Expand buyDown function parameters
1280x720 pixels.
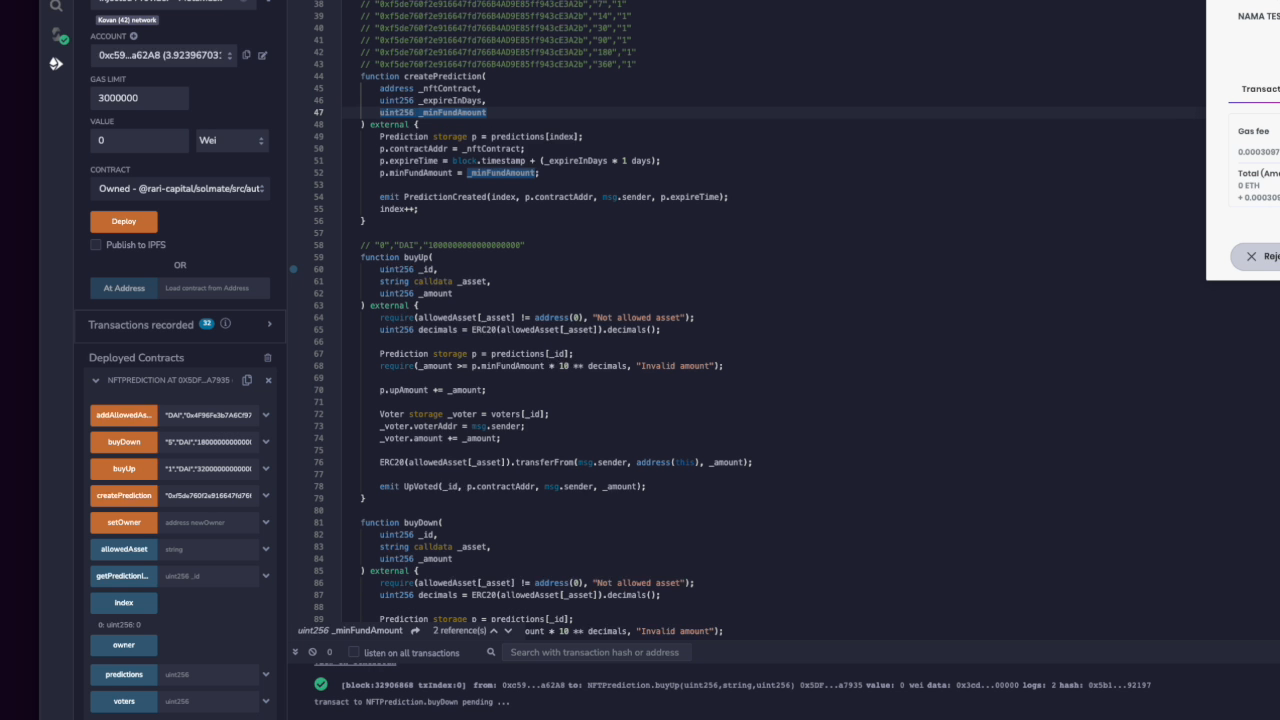[266, 442]
